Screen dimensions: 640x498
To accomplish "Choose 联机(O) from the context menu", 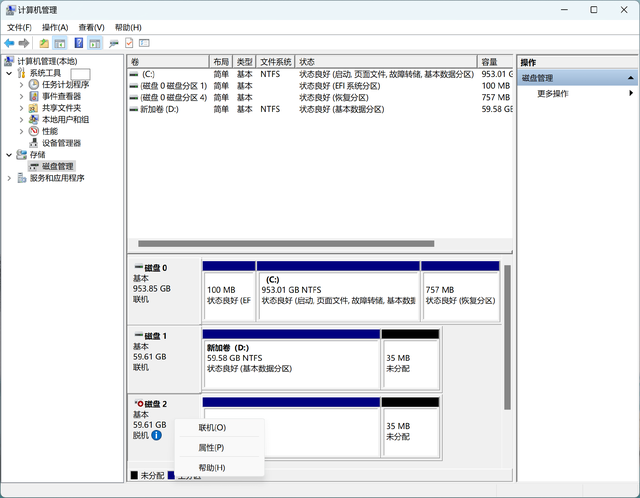I will 220,427.
